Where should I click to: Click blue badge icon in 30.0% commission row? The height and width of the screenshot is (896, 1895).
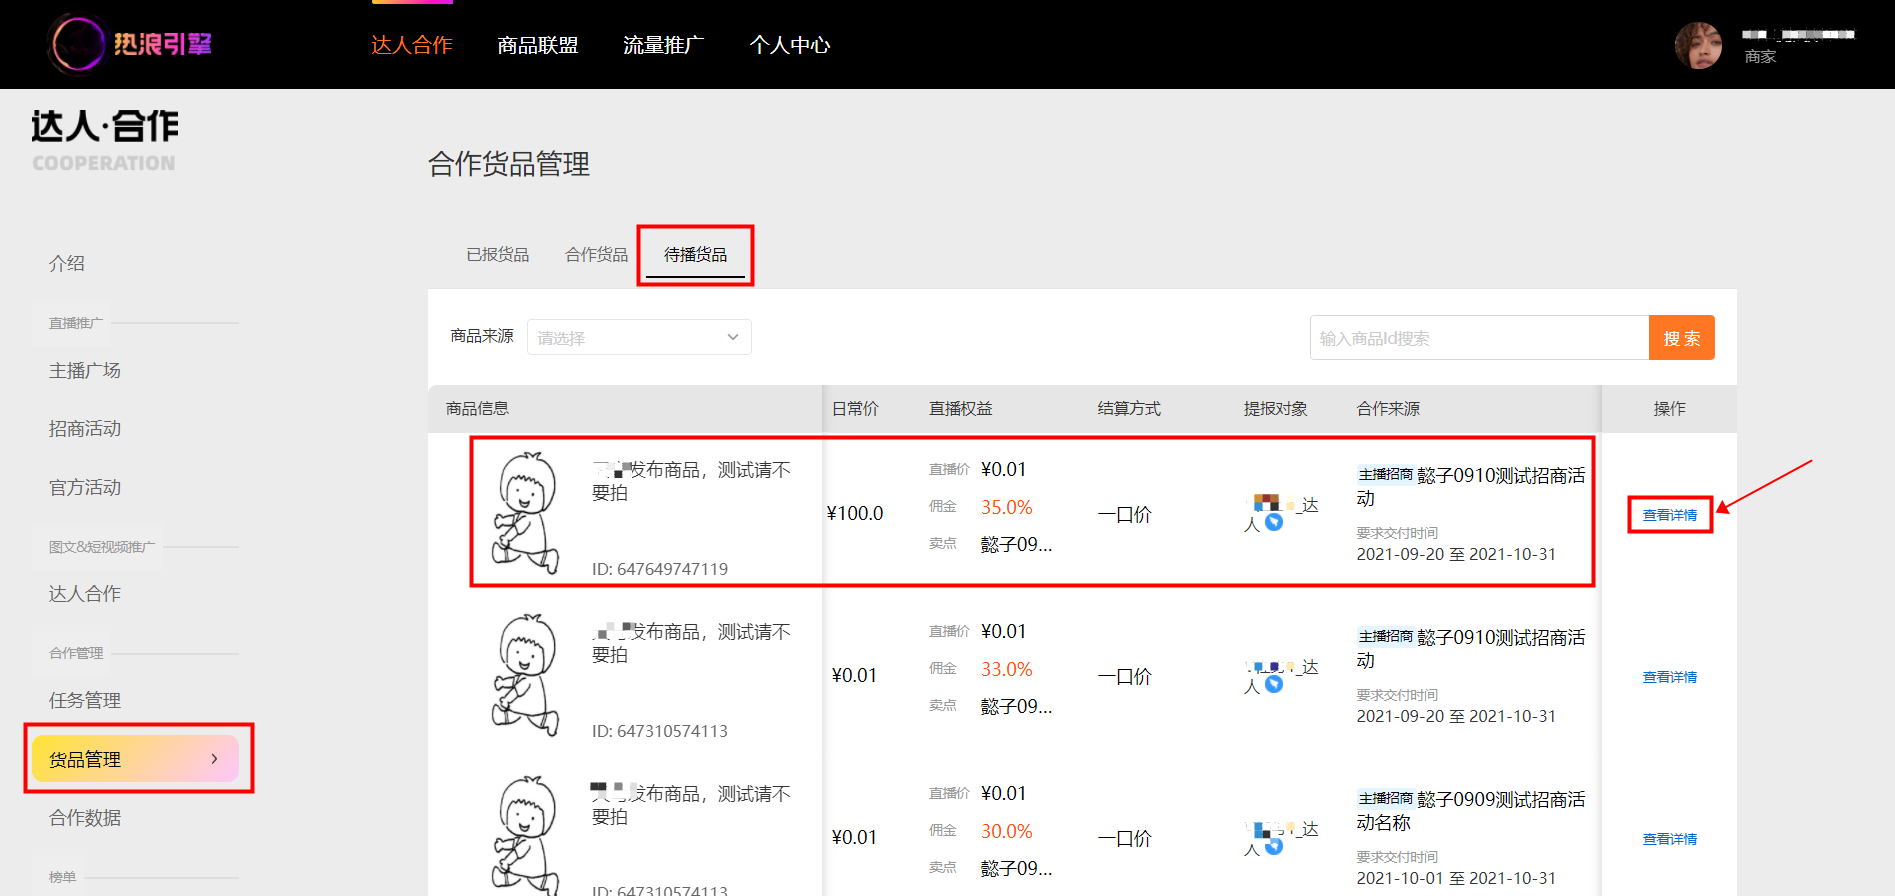coord(1274,846)
